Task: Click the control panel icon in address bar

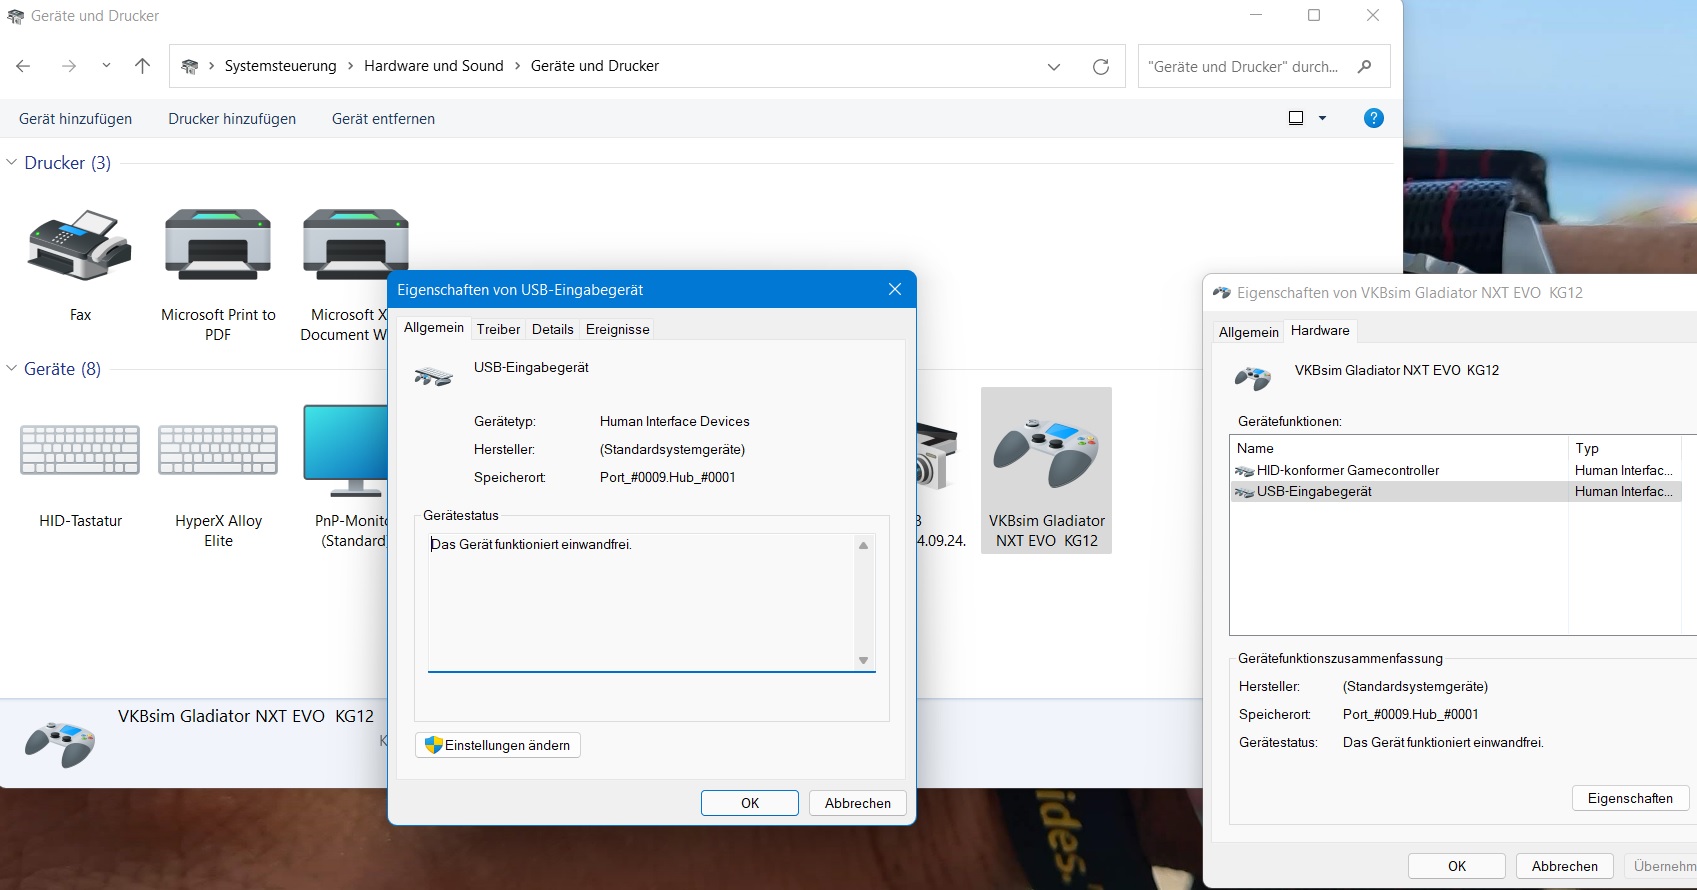Action: pos(189,66)
